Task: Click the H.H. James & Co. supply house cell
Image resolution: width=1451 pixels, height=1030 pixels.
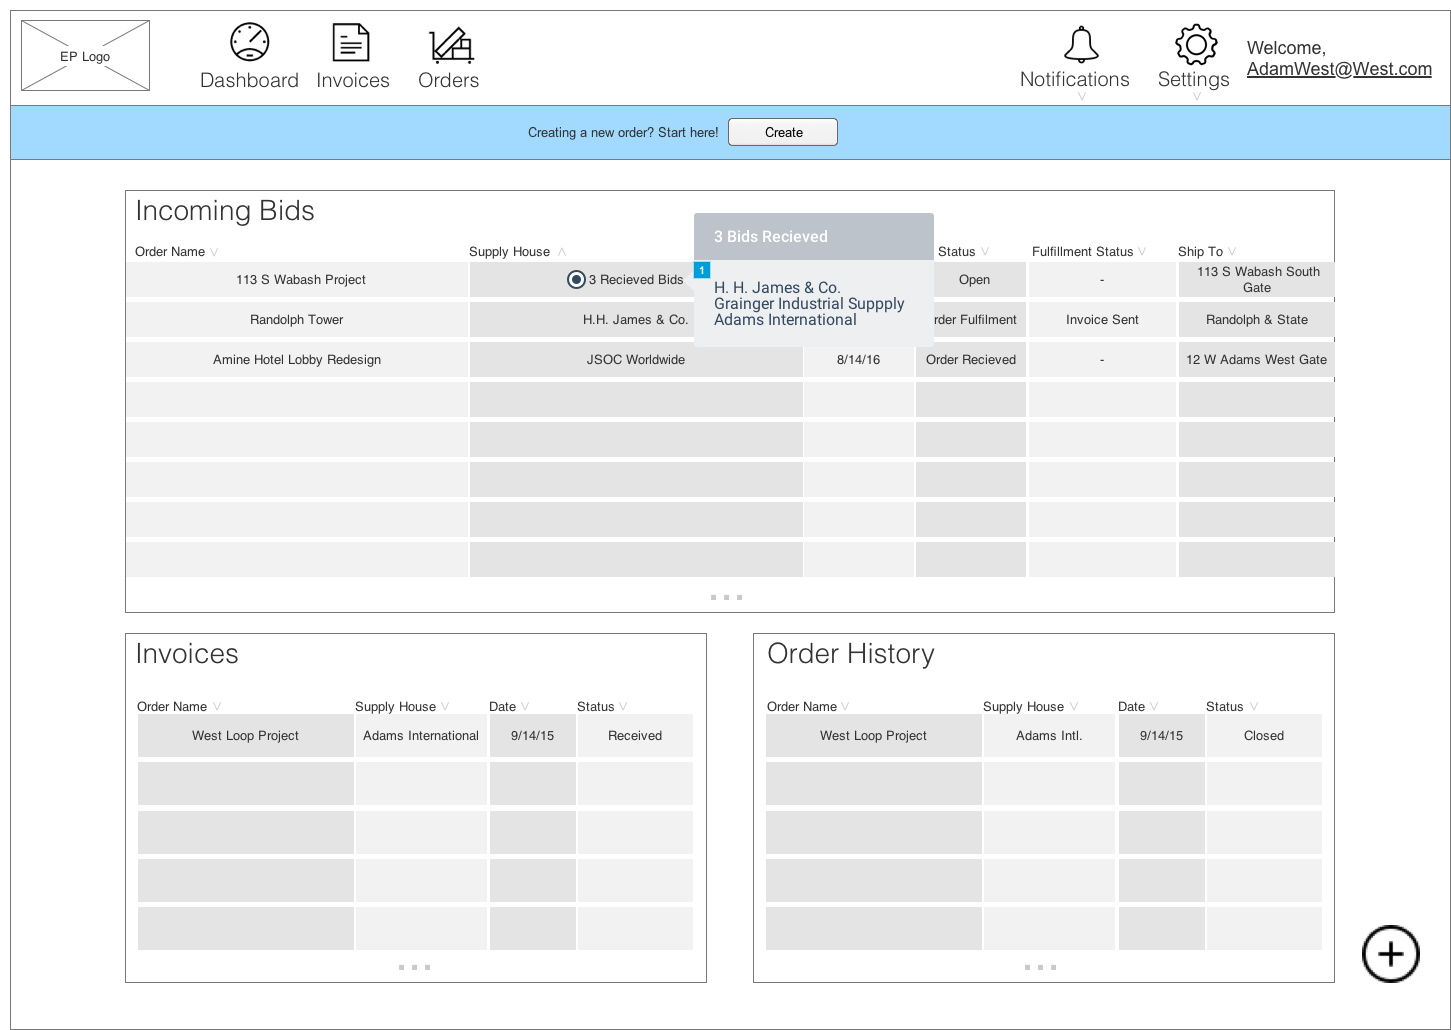Action: pyautogui.click(x=636, y=320)
